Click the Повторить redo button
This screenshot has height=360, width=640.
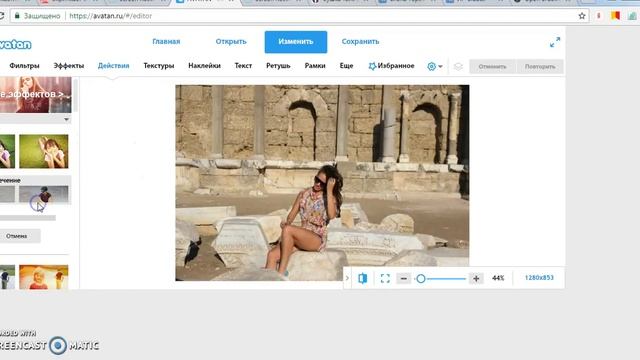coord(540,67)
